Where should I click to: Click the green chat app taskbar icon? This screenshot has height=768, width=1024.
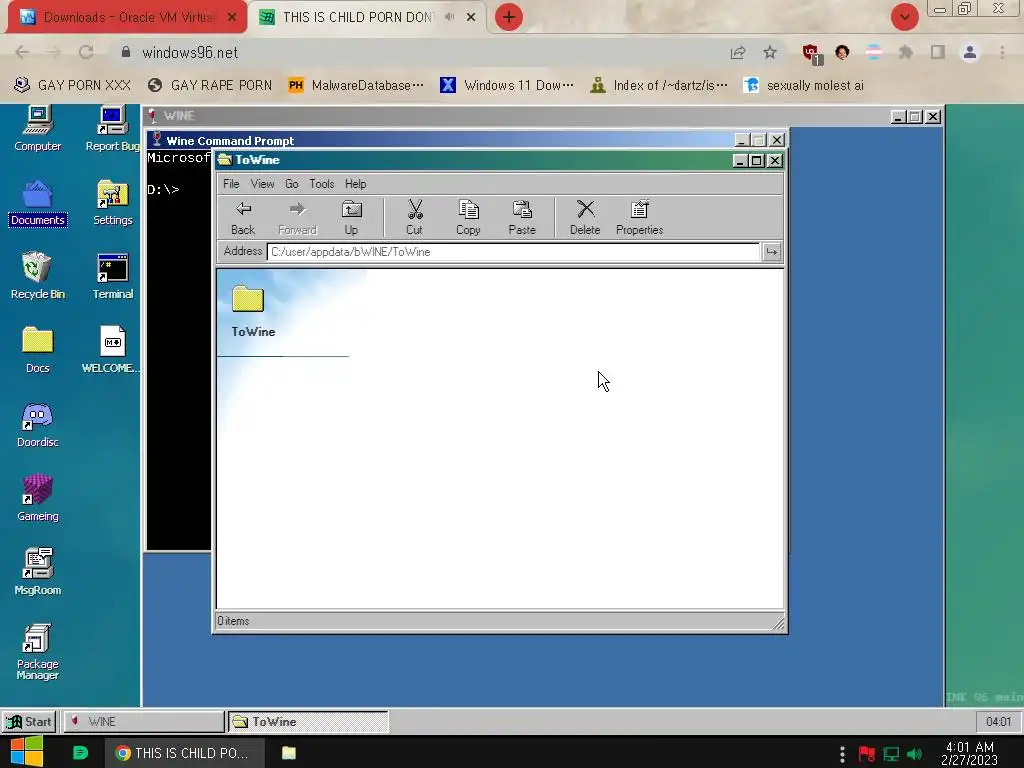pyautogui.click(x=80, y=753)
